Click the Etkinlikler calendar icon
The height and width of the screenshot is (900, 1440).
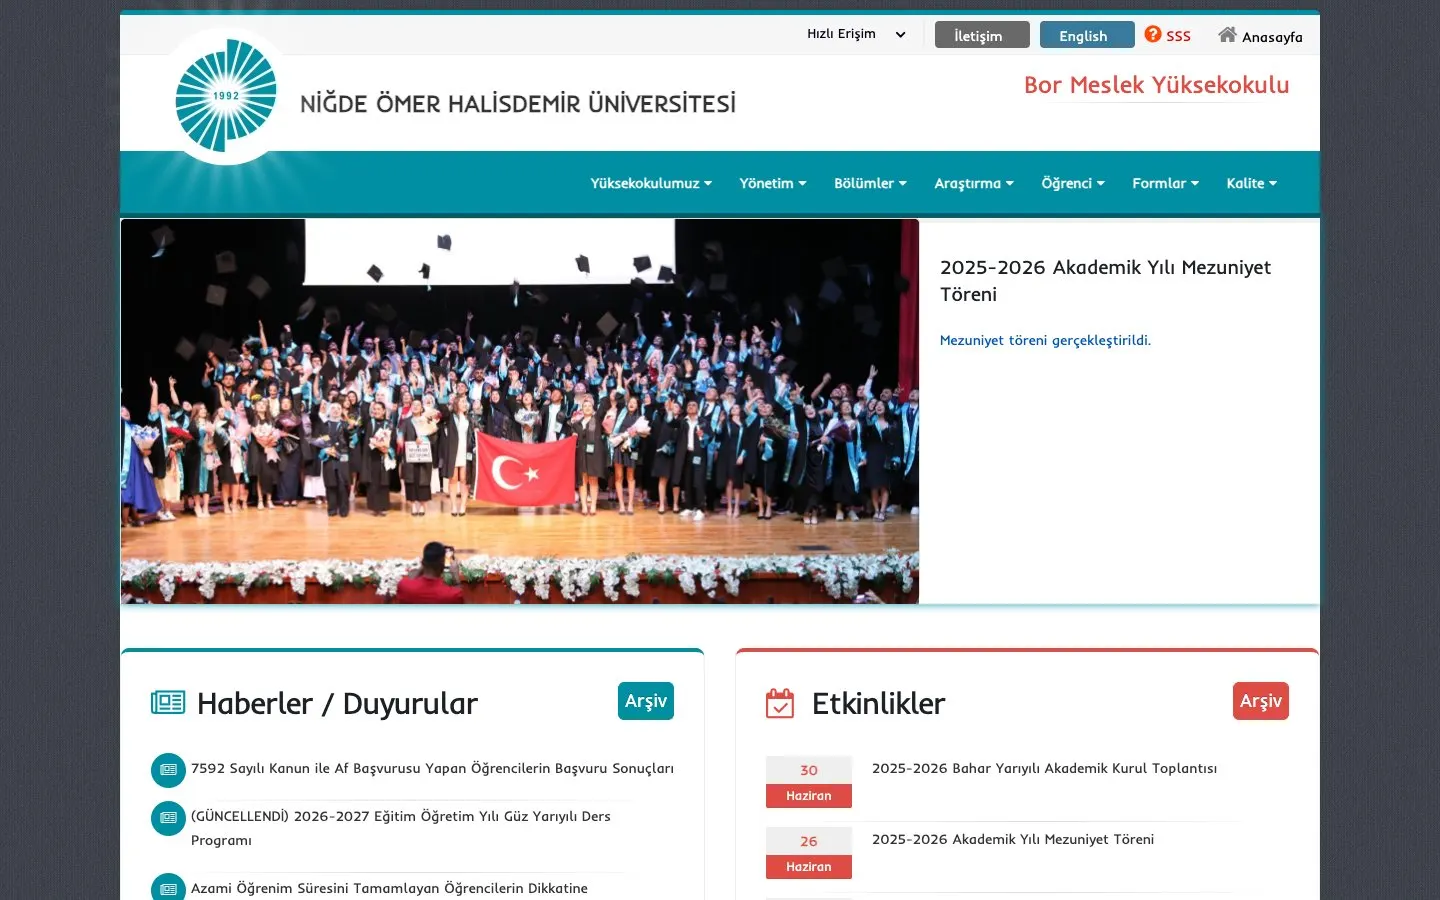pyautogui.click(x=780, y=703)
